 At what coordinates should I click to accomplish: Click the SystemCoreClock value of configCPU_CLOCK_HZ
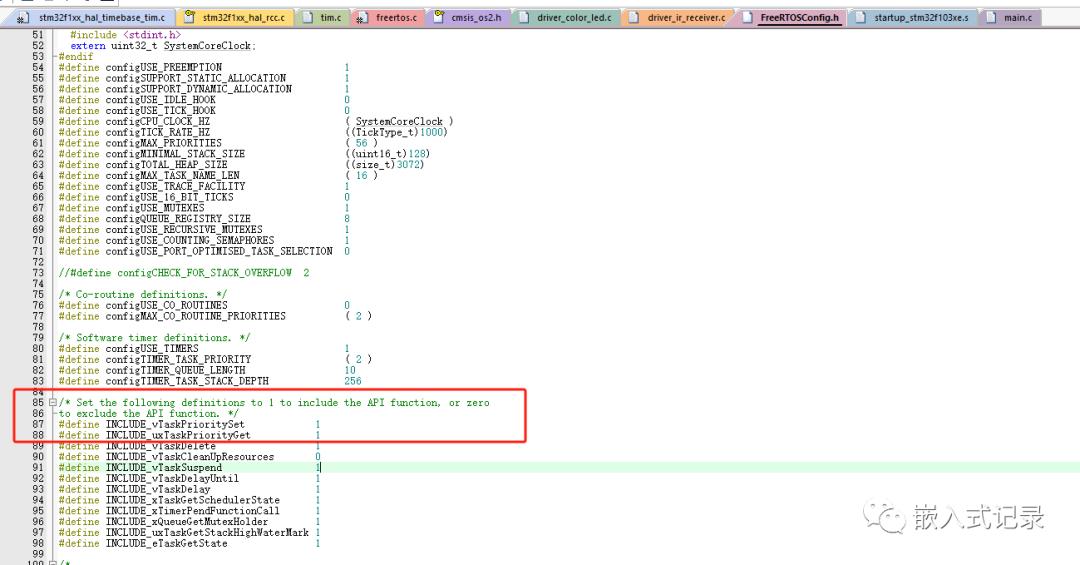pos(399,121)
